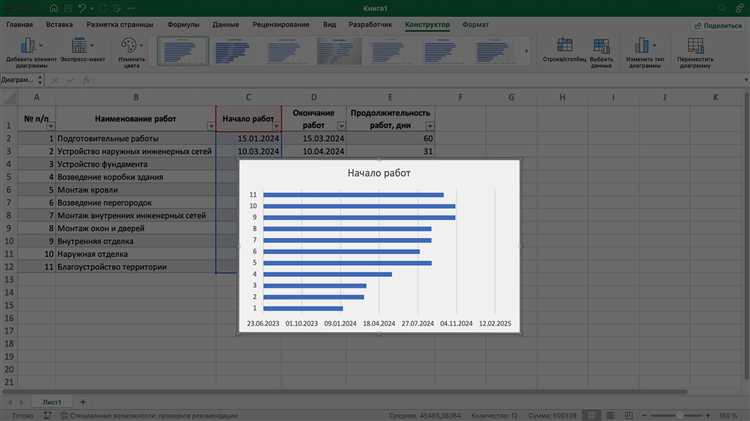This screenshot has width=750, height=421.
Task: Open filter dropdown for Начало работ
Action: pos(276,126)
